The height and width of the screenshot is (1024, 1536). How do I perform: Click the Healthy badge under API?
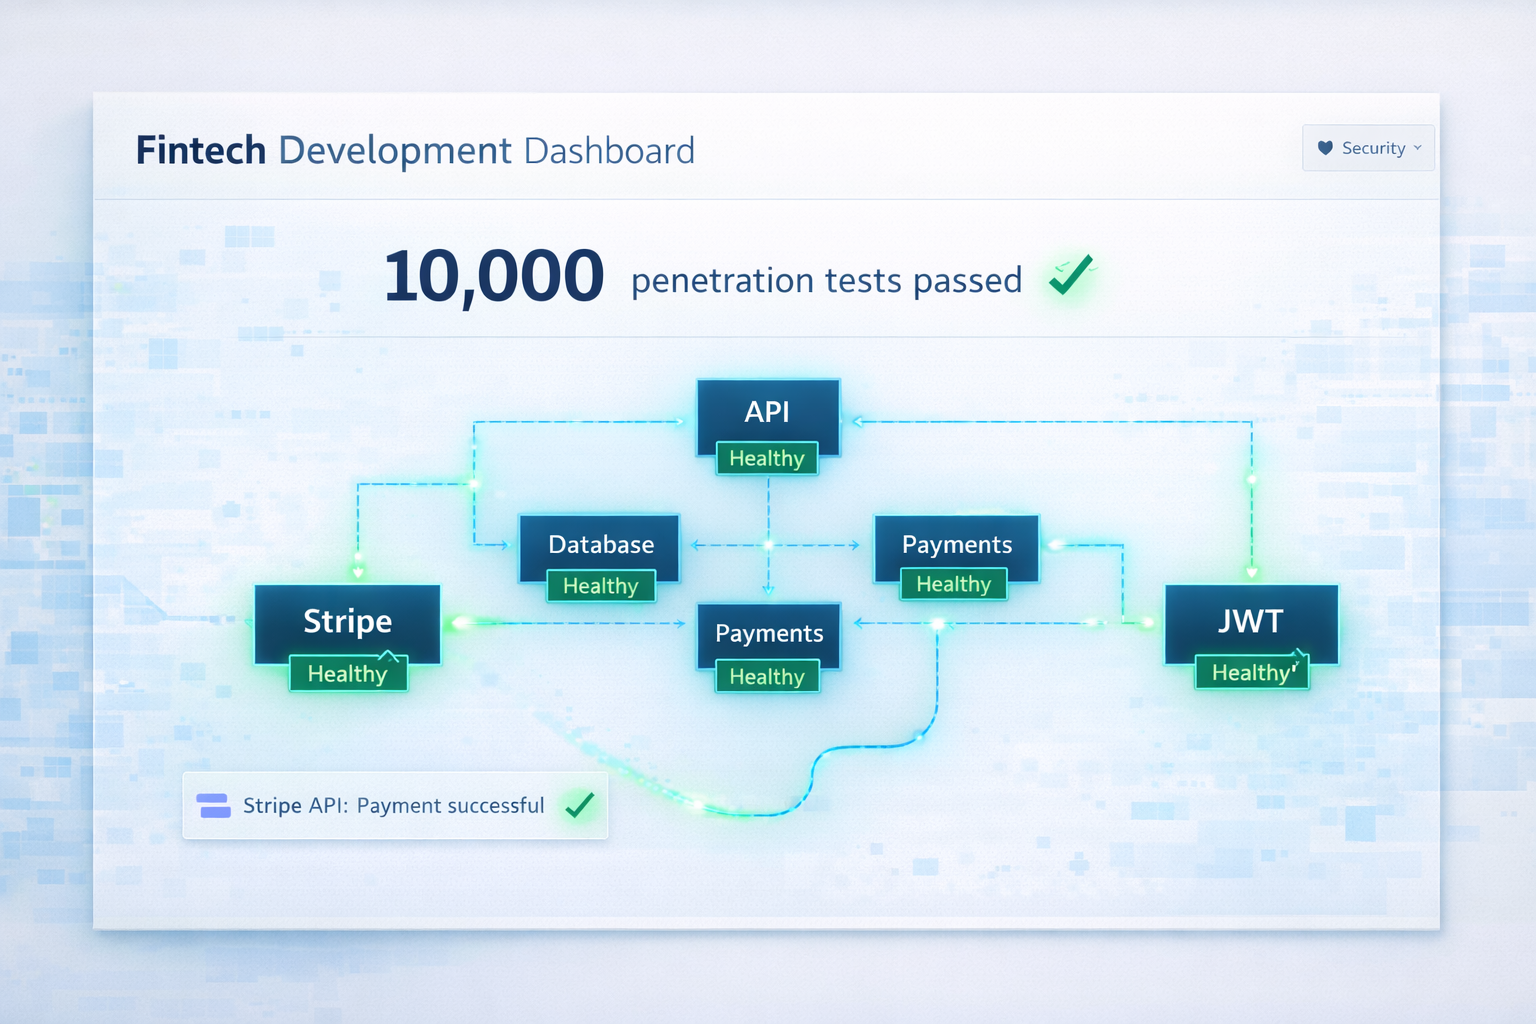pos(767,458)
